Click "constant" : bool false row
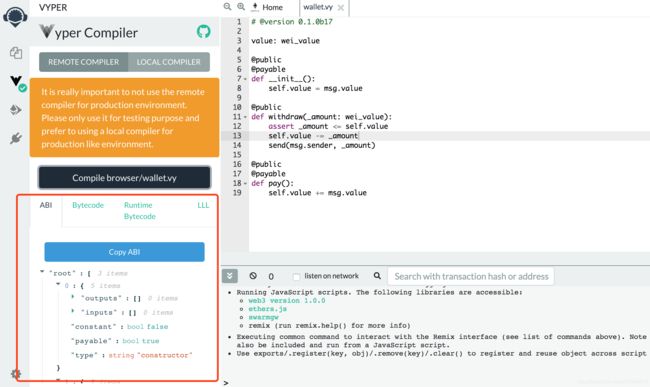The height and width of the screenshot is (387, 650). pos(120,327)
